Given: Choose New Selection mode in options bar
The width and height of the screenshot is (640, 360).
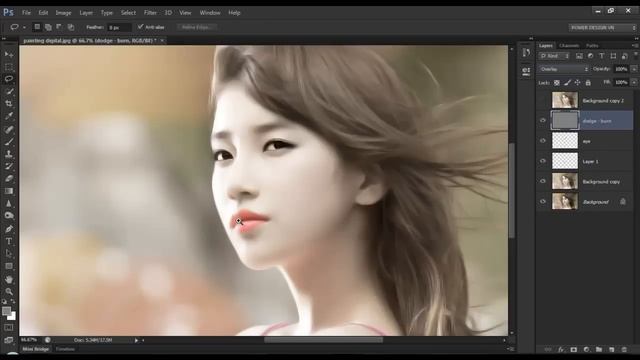Looking at the screenshot, I should click(x=37, y=27).
